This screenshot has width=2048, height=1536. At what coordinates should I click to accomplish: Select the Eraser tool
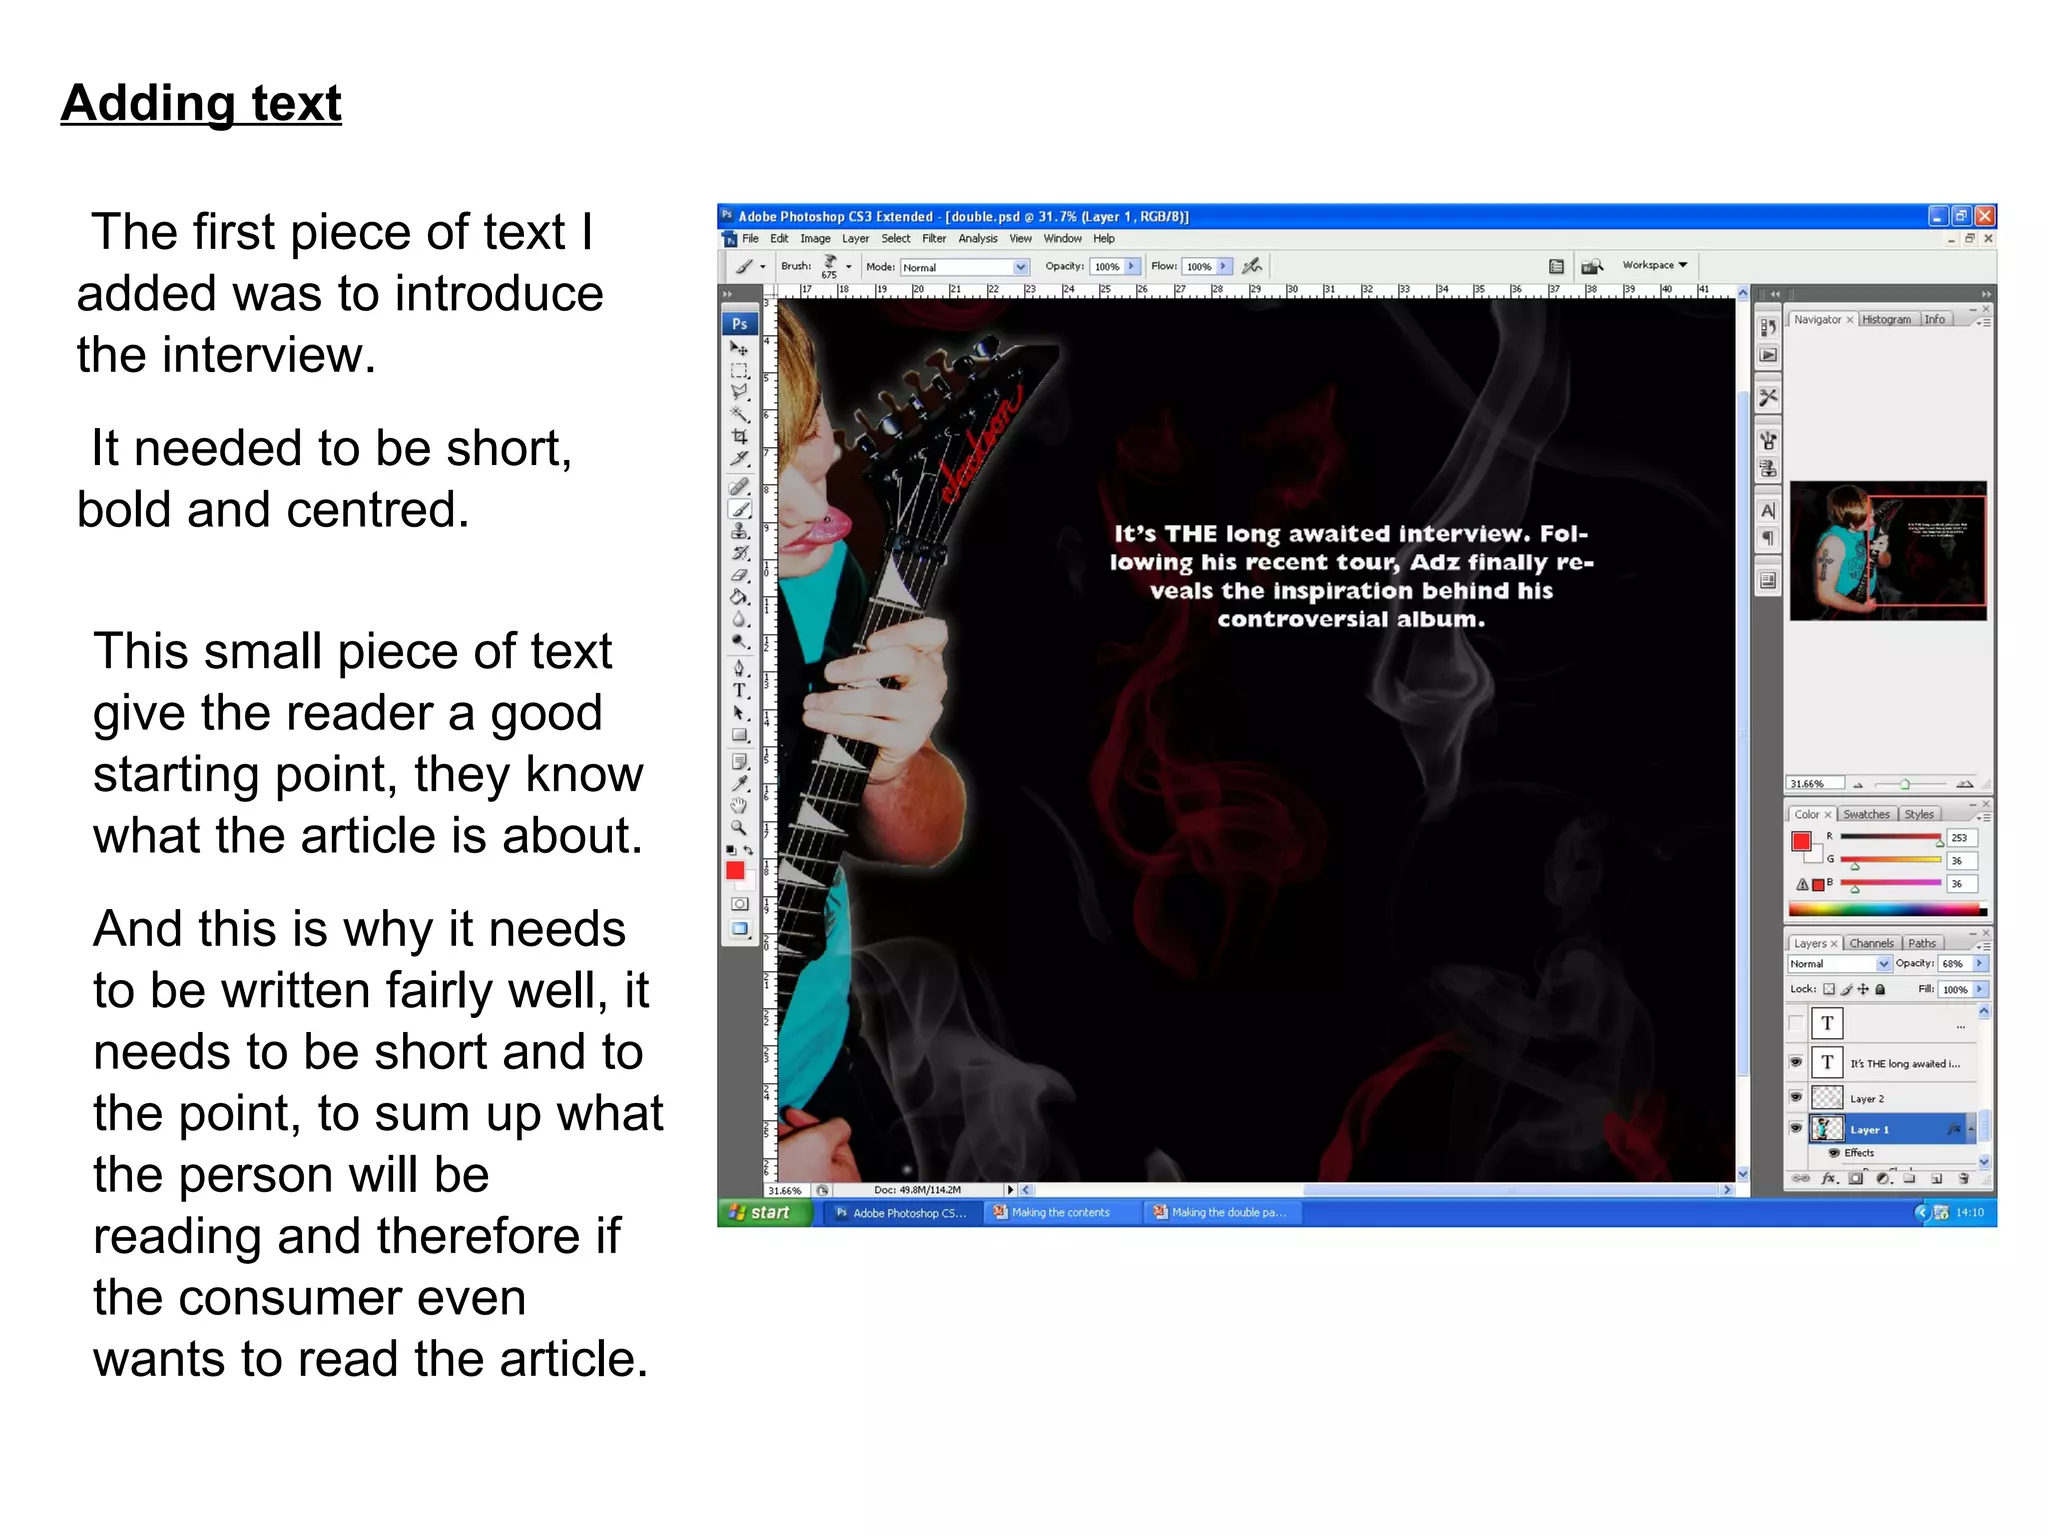739,575
